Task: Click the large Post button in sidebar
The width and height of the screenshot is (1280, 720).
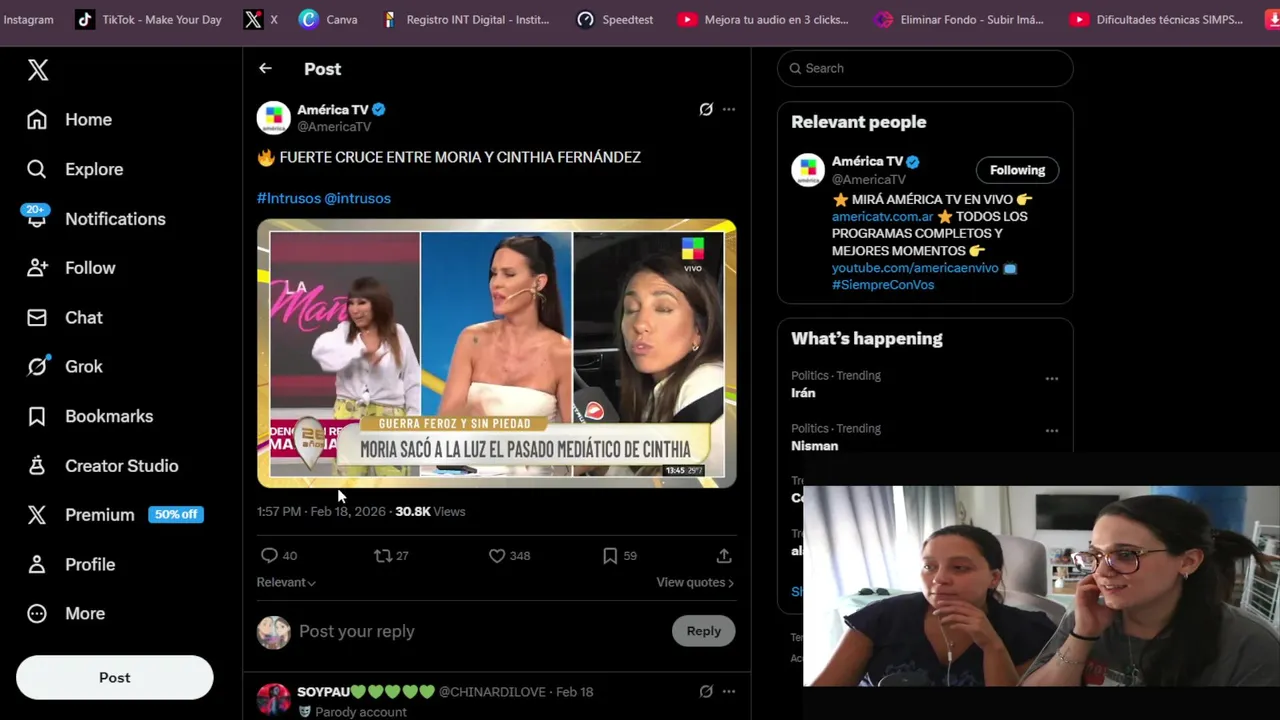Action: point(115,677)
